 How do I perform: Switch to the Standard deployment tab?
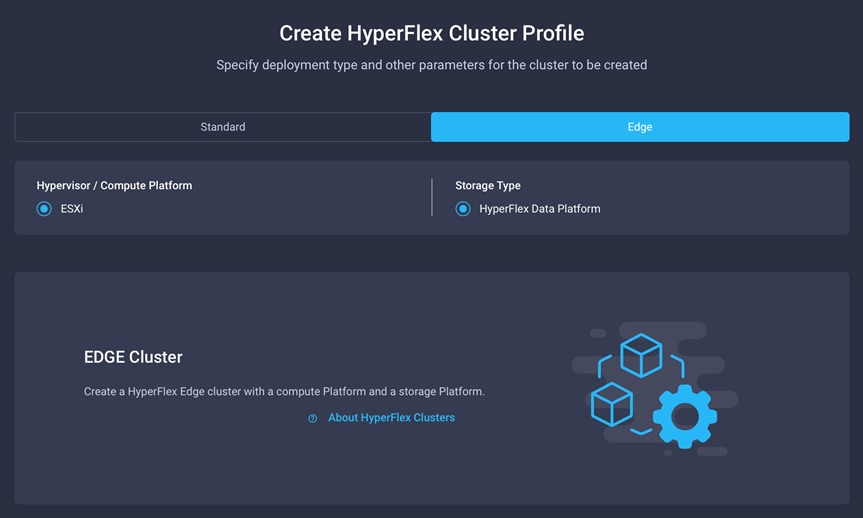(x=223, y=127)
